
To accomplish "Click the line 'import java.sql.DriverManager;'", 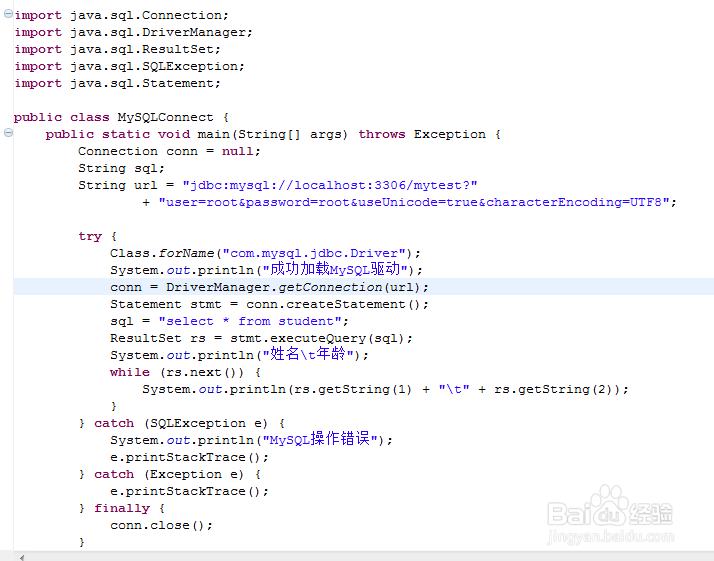I will tap(133, 32).
